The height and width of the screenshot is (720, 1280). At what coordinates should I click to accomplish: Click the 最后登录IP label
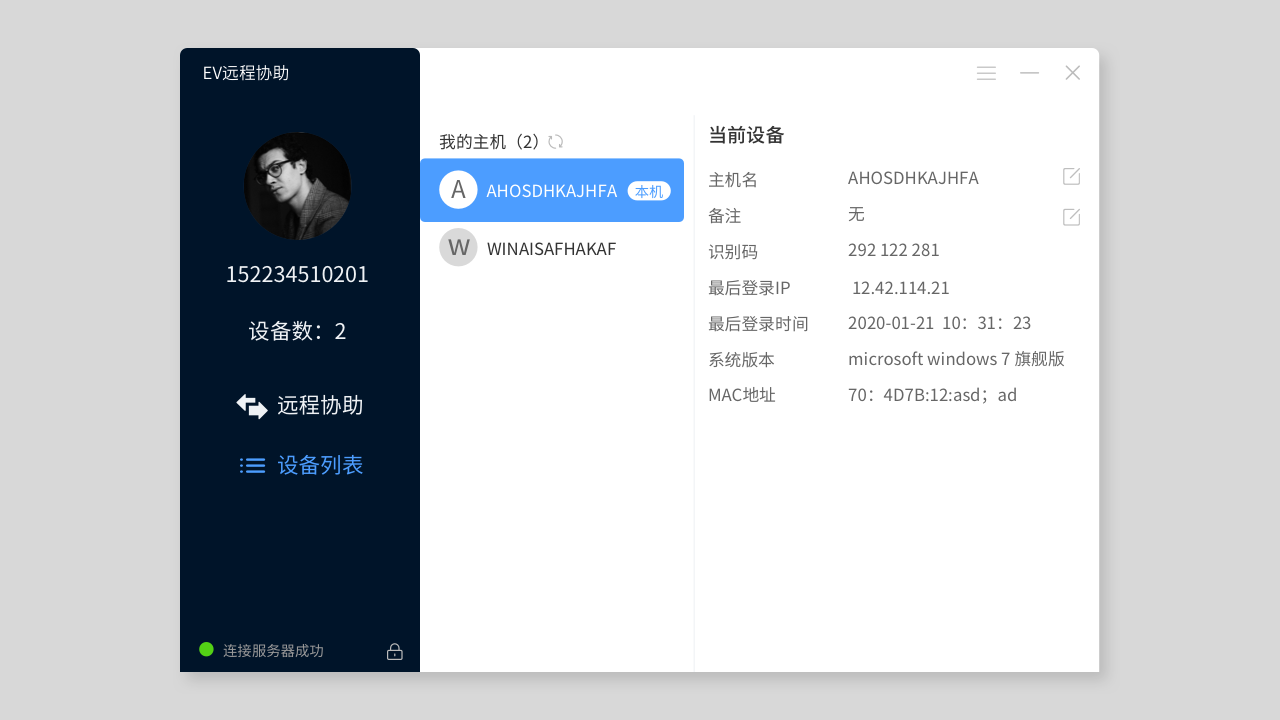pyautogui.click(x=749, y=288)
